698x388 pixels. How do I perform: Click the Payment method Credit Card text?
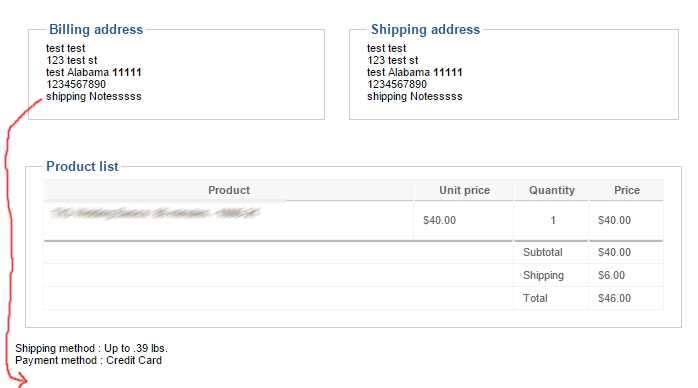coord(88,360)
